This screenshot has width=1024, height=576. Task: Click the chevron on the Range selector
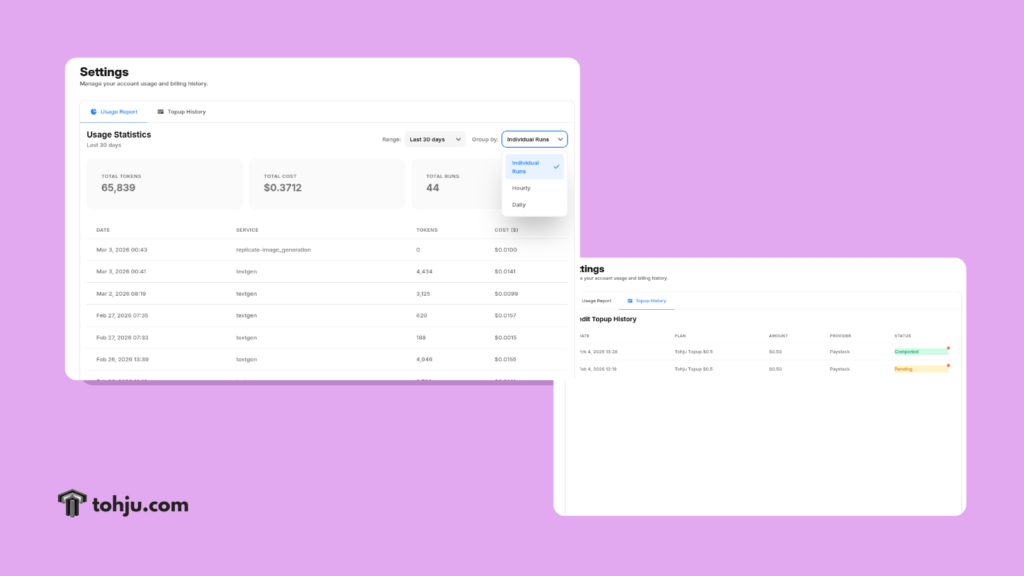coord(458,140)
